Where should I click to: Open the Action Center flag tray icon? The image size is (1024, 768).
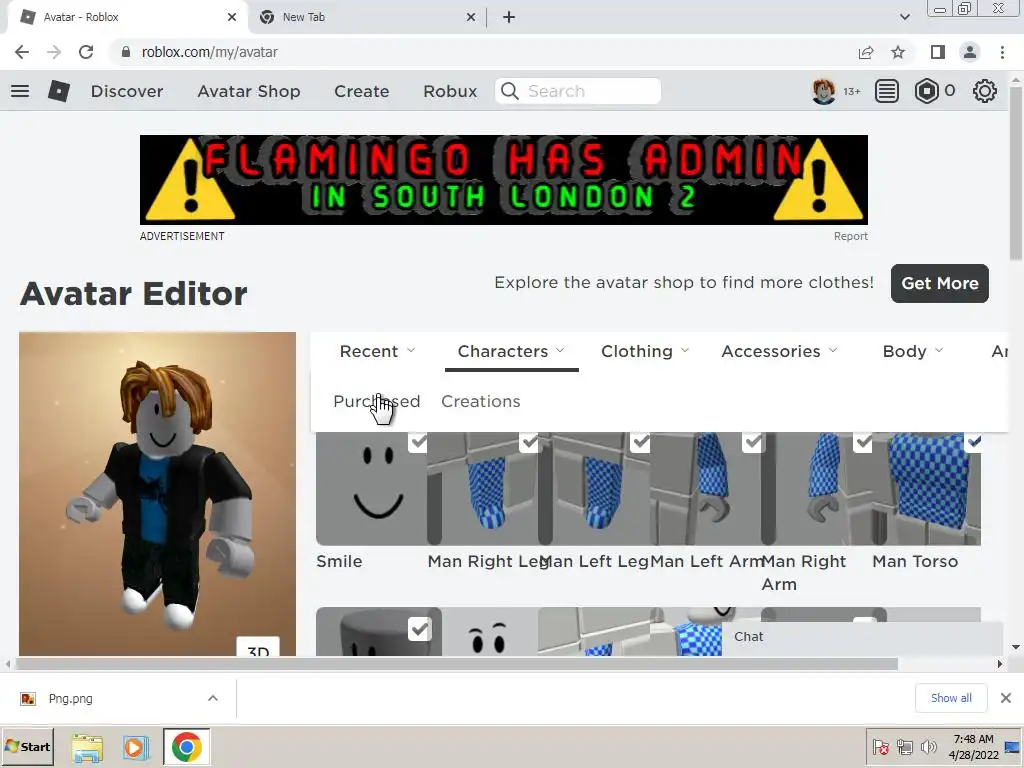click(x=880, y=747)
